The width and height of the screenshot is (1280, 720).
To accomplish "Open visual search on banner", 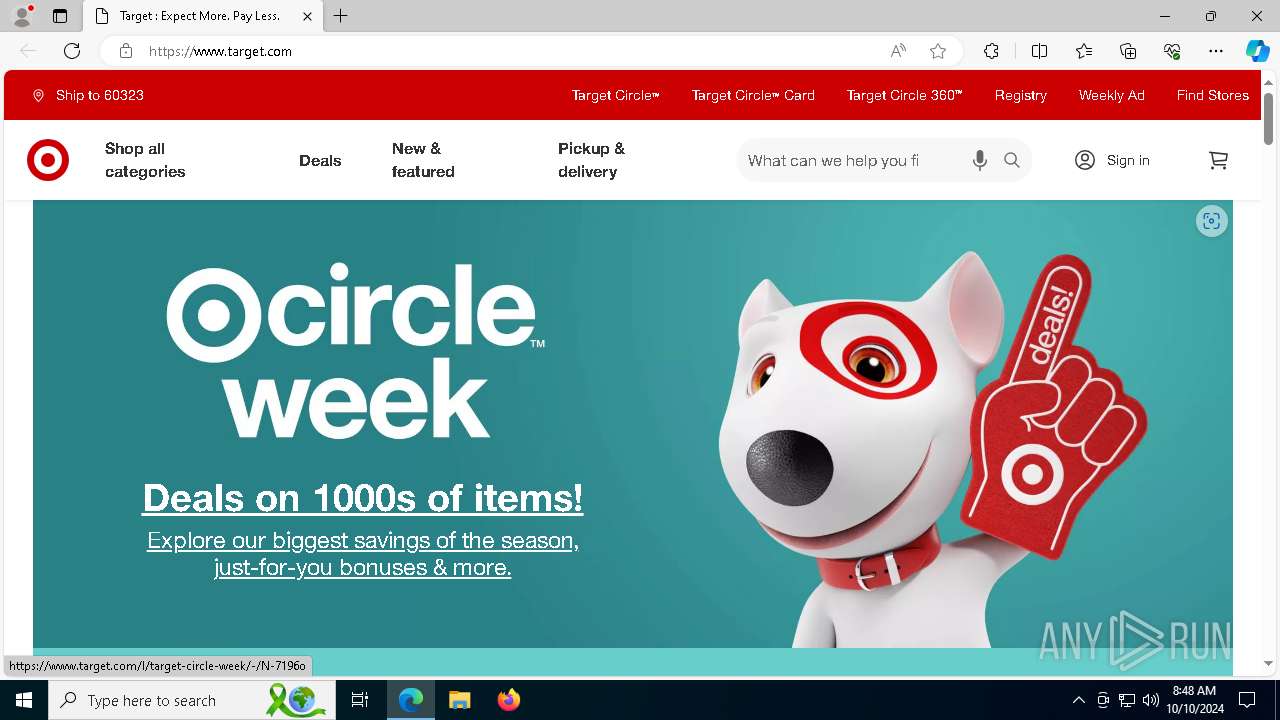I will [x=1211, y=221].
